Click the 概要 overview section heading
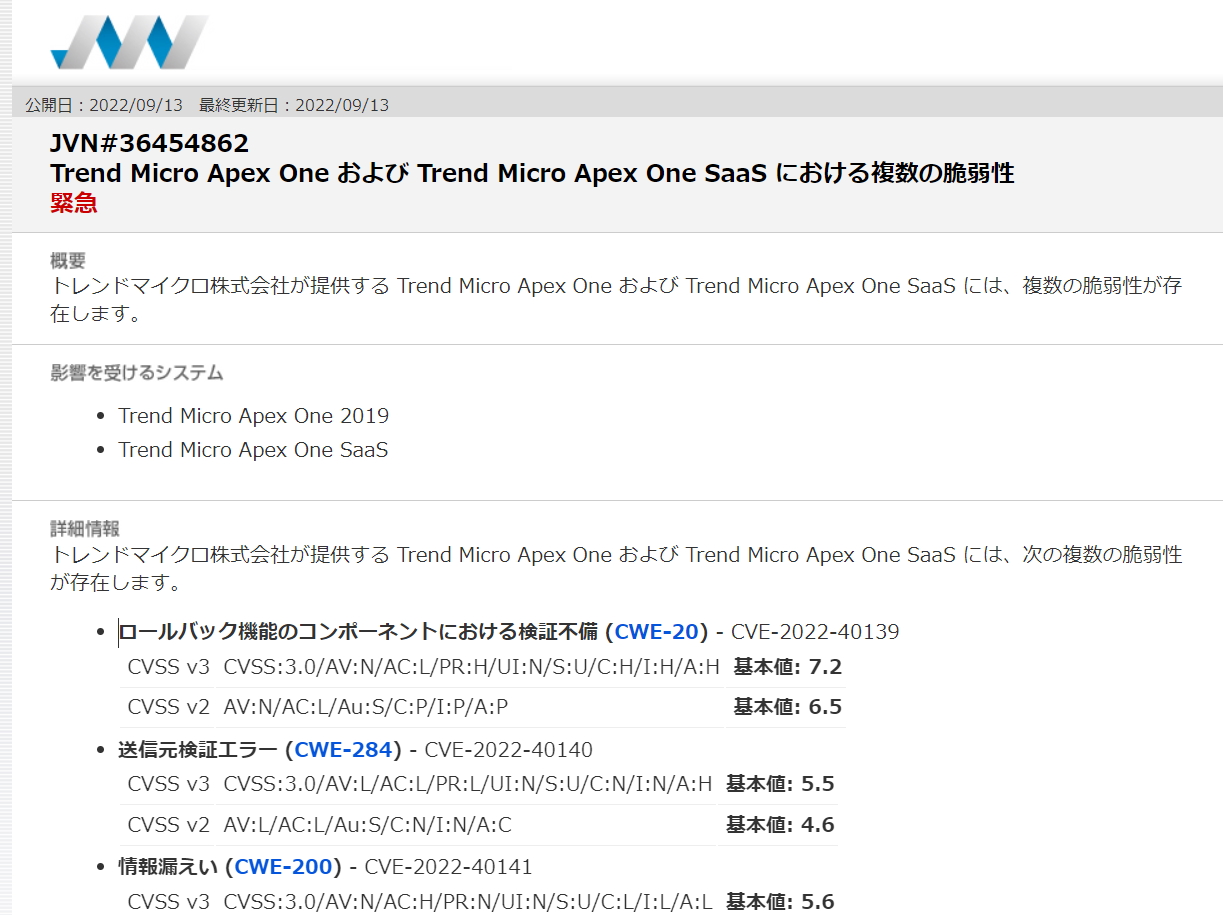Viewport: 1223px width, 915px height. click(x=69, y=260)
